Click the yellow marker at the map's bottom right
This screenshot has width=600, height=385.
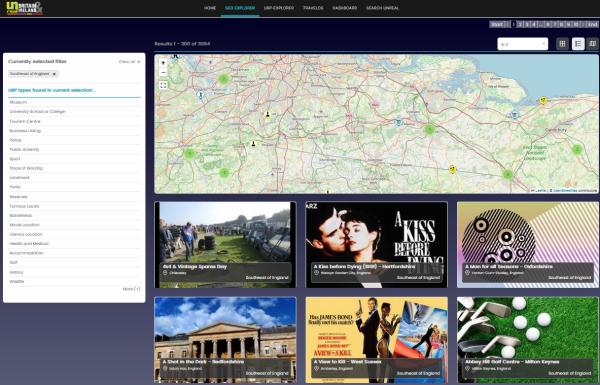453,169
